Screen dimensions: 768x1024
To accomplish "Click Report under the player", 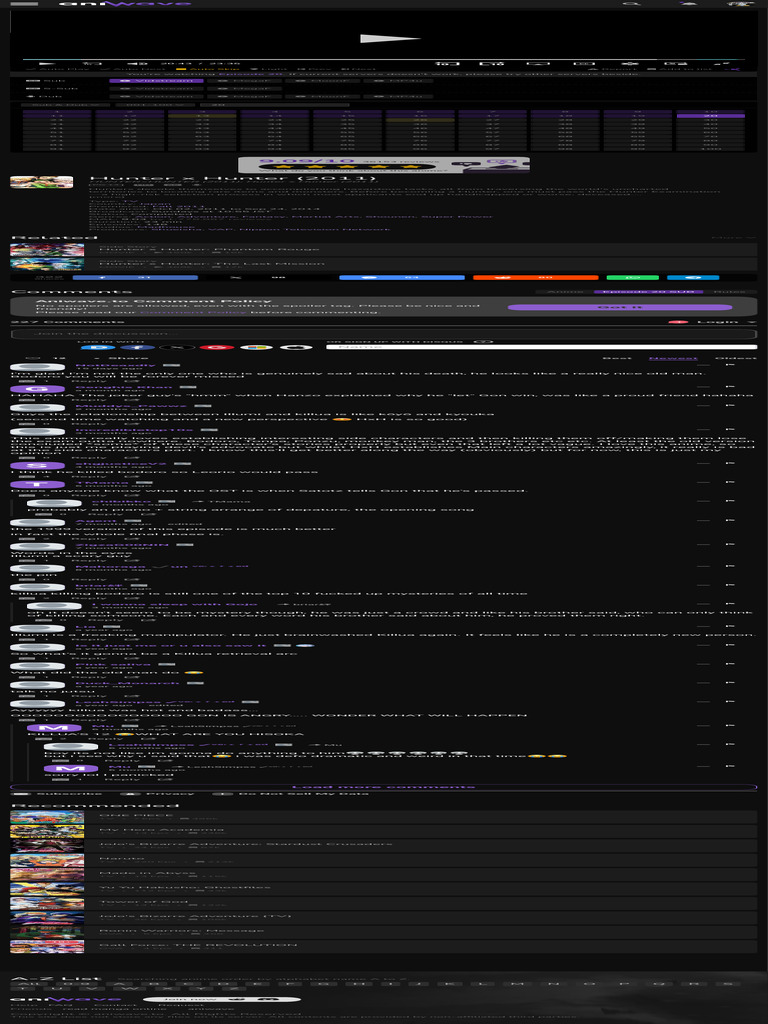I will (x=612, y=69).
